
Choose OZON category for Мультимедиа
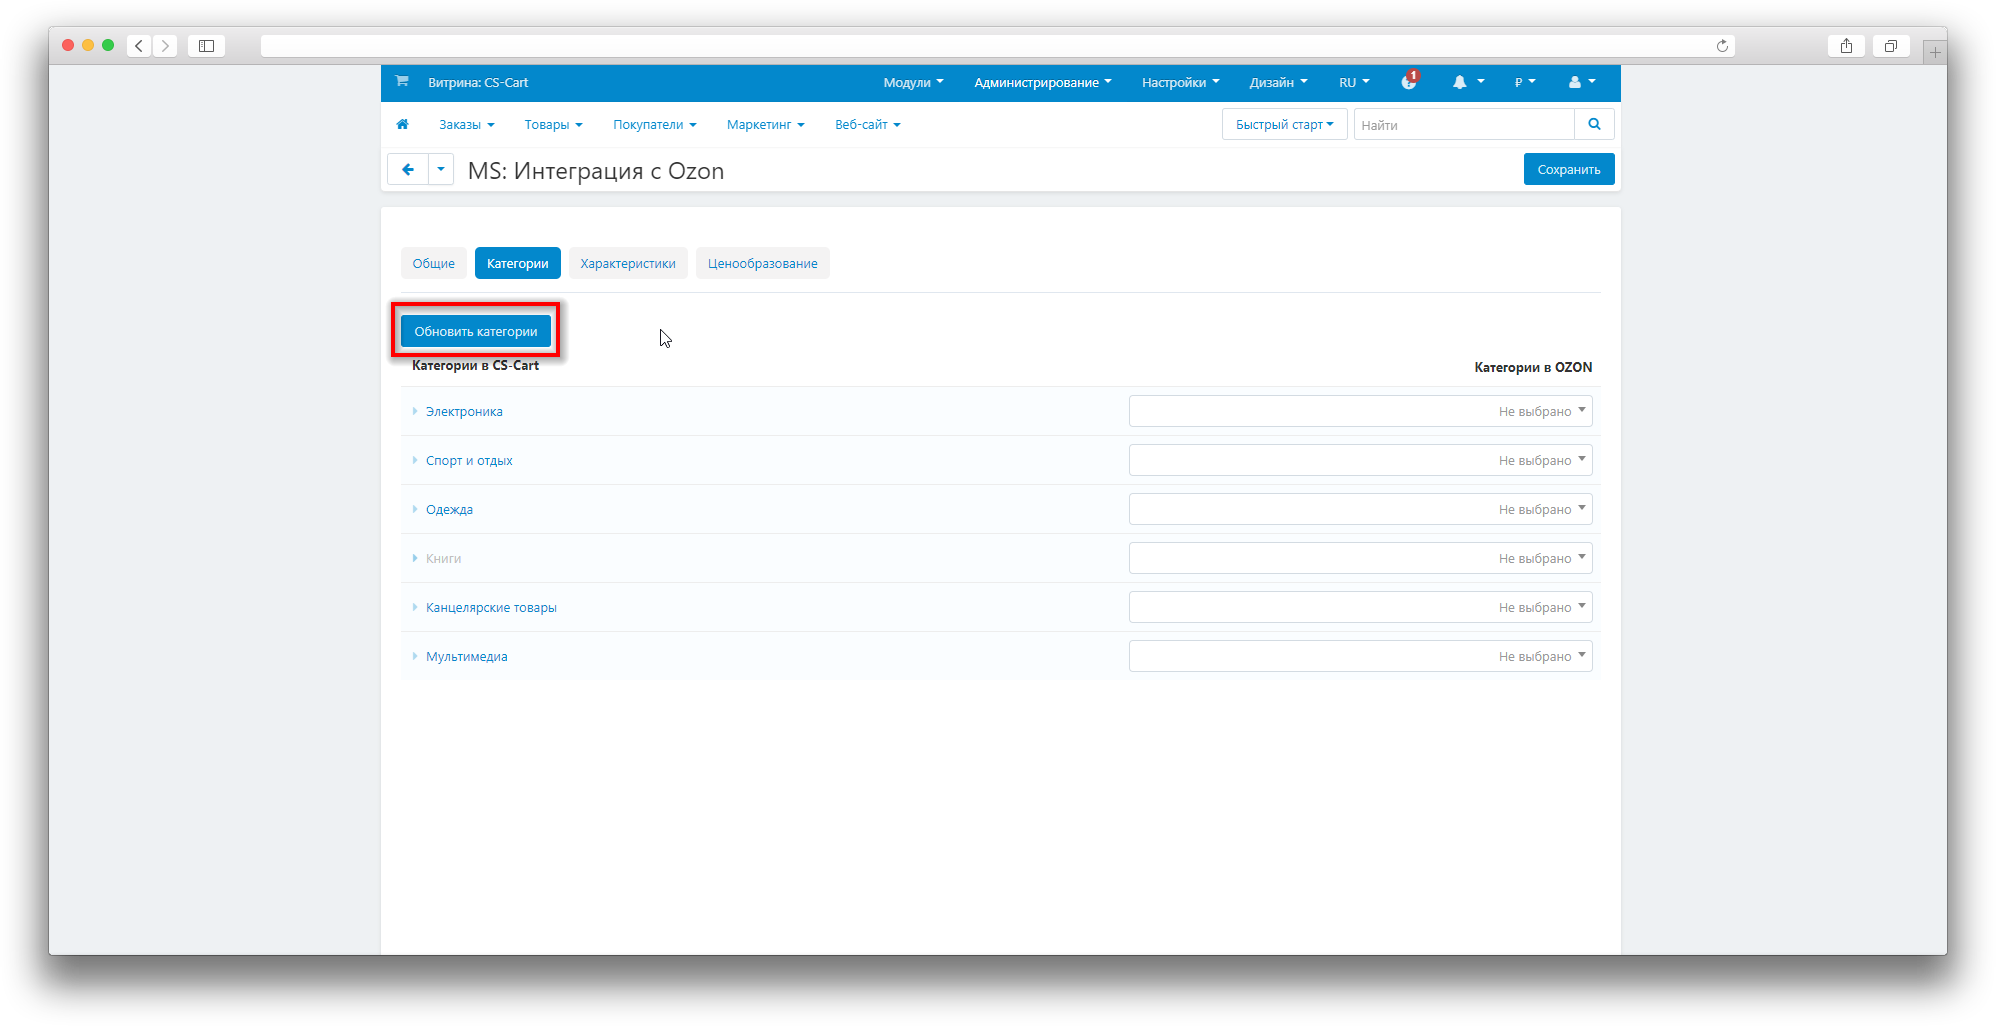[x=1360, y=656]
